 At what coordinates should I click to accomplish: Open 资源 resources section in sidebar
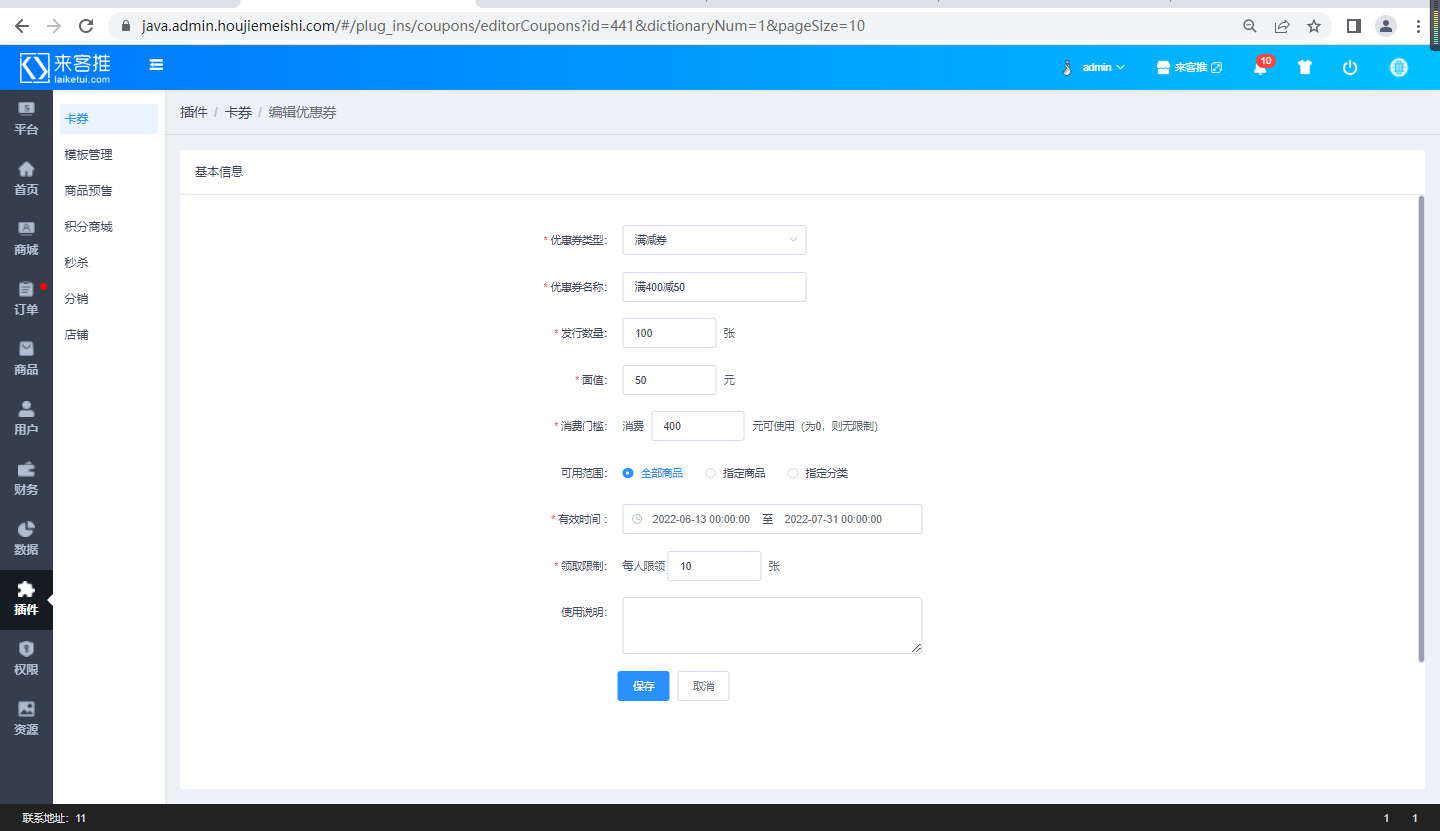coord(26,719)
